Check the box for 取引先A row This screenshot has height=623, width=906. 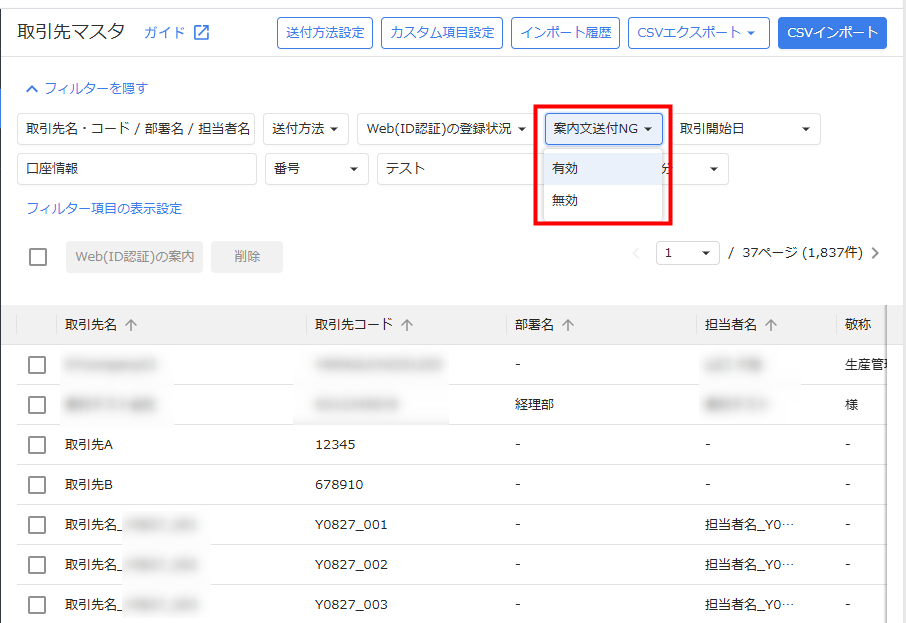tap(37, 445)
